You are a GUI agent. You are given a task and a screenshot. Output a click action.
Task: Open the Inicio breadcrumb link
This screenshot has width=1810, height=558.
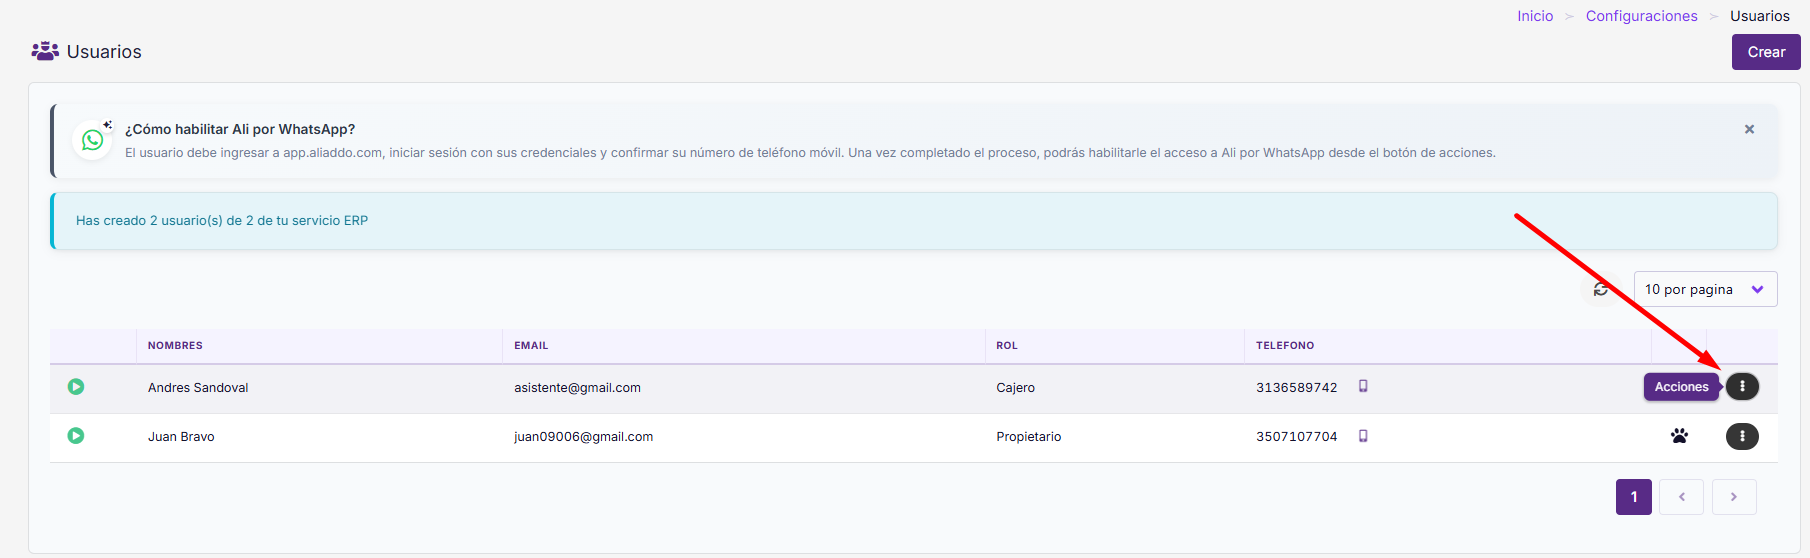(x=1535, y=16)
